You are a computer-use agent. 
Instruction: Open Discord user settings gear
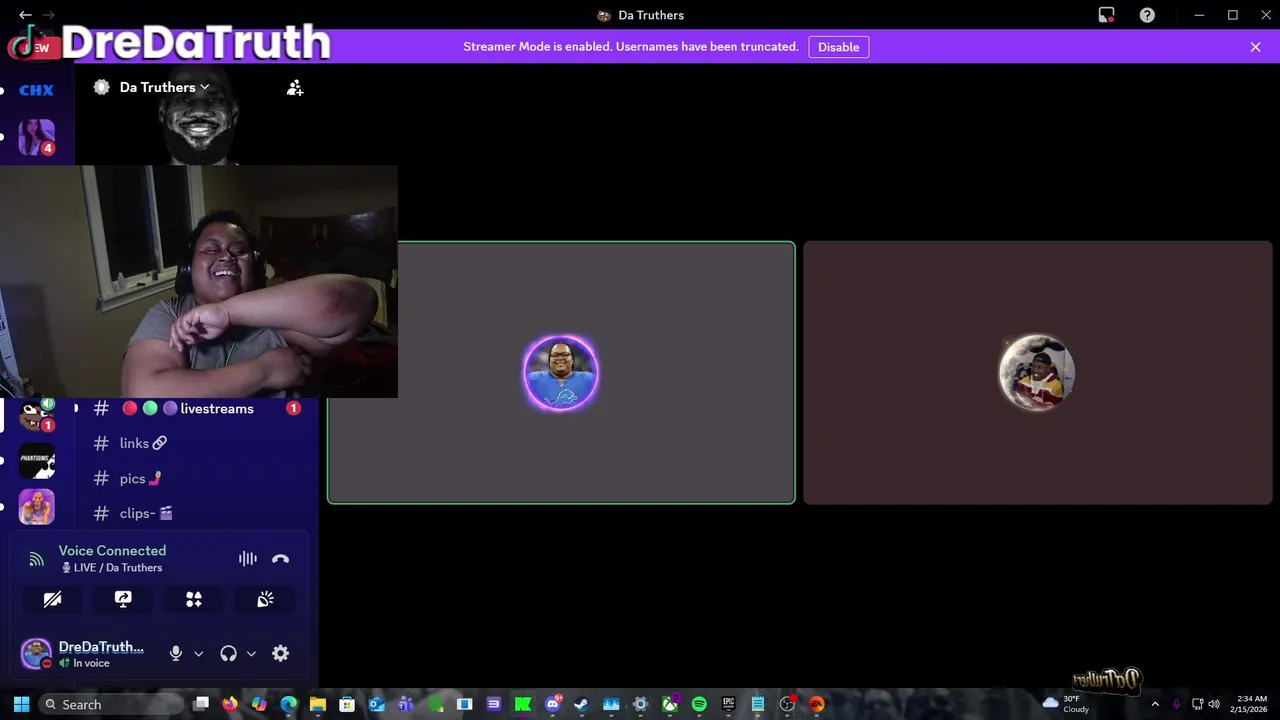[x=280, y=653]
